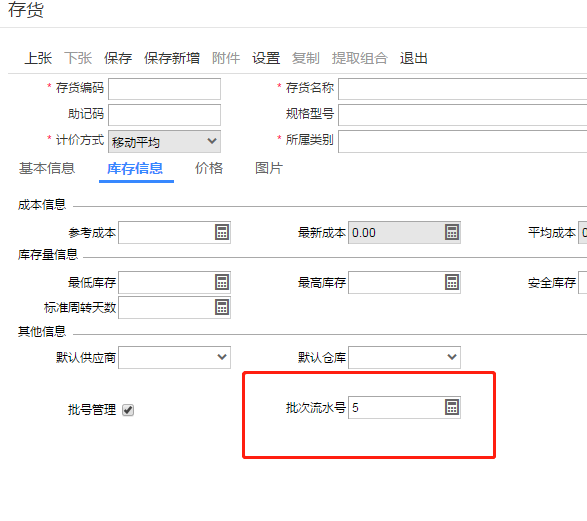587x521 pixels.
Task: Click calculator icon in 标准周转天数 field
Action: coord(222,307)
